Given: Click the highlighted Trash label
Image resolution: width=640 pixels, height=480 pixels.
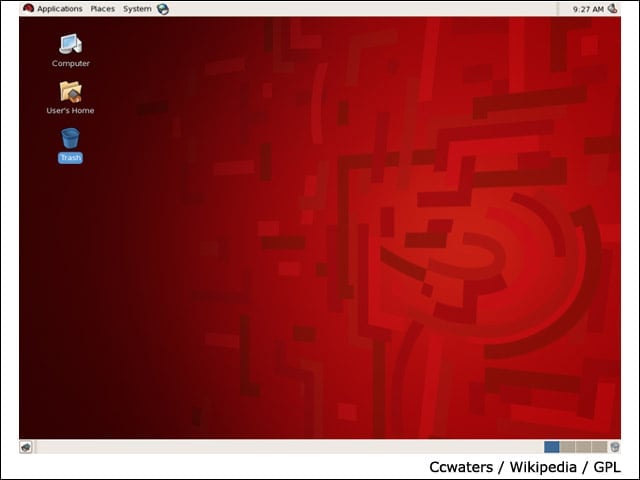Looking at the screenshot, I should [x=70, y=158].
